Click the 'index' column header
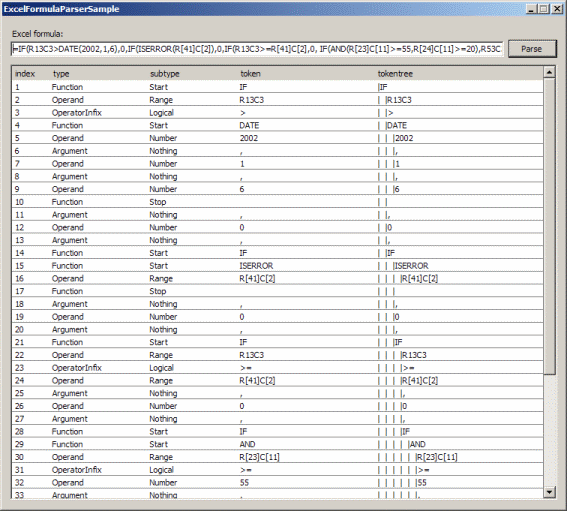 (25, 74)
